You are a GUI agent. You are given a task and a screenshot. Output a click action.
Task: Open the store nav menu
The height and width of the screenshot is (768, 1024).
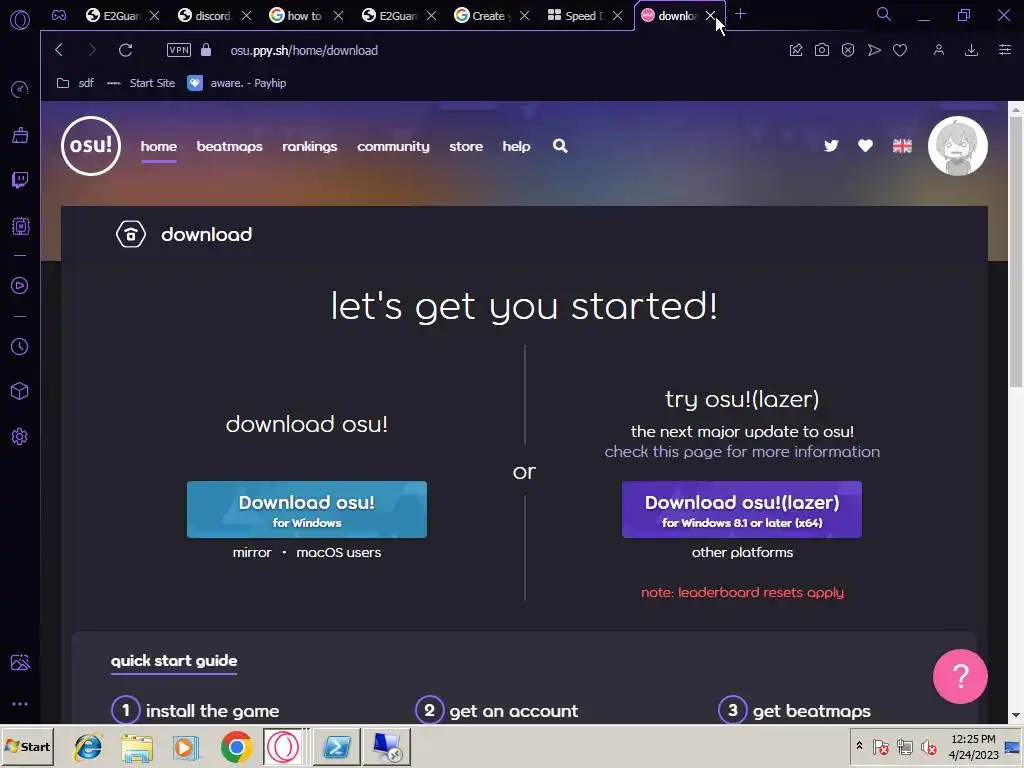(466, 146)
